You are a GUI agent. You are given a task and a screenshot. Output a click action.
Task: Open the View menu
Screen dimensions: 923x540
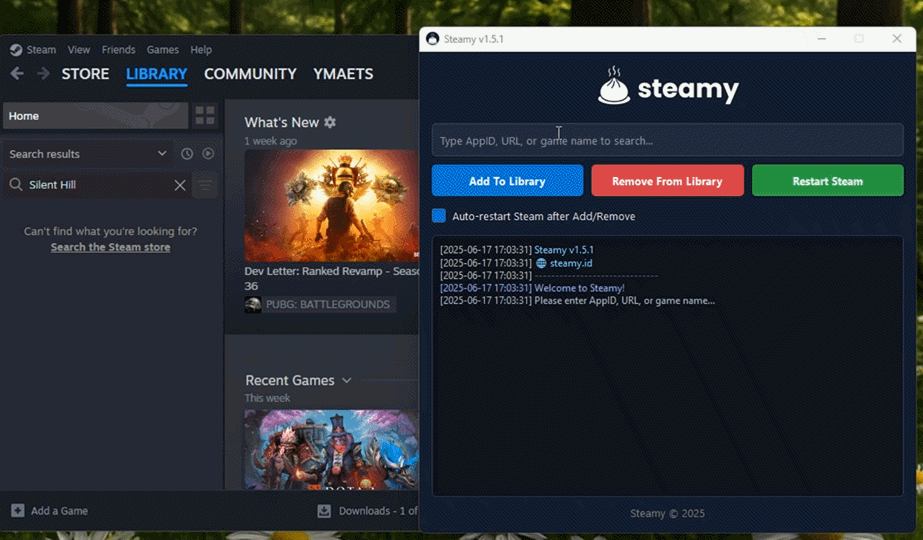[x=78, y=50]
